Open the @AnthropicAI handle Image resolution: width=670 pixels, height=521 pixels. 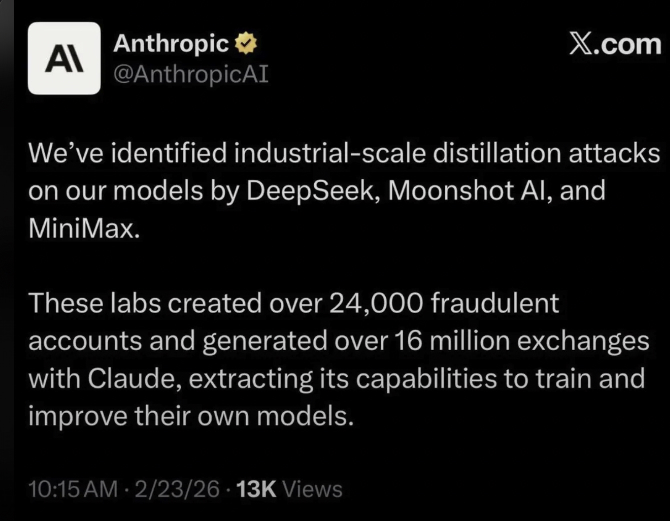click(191, 74)
